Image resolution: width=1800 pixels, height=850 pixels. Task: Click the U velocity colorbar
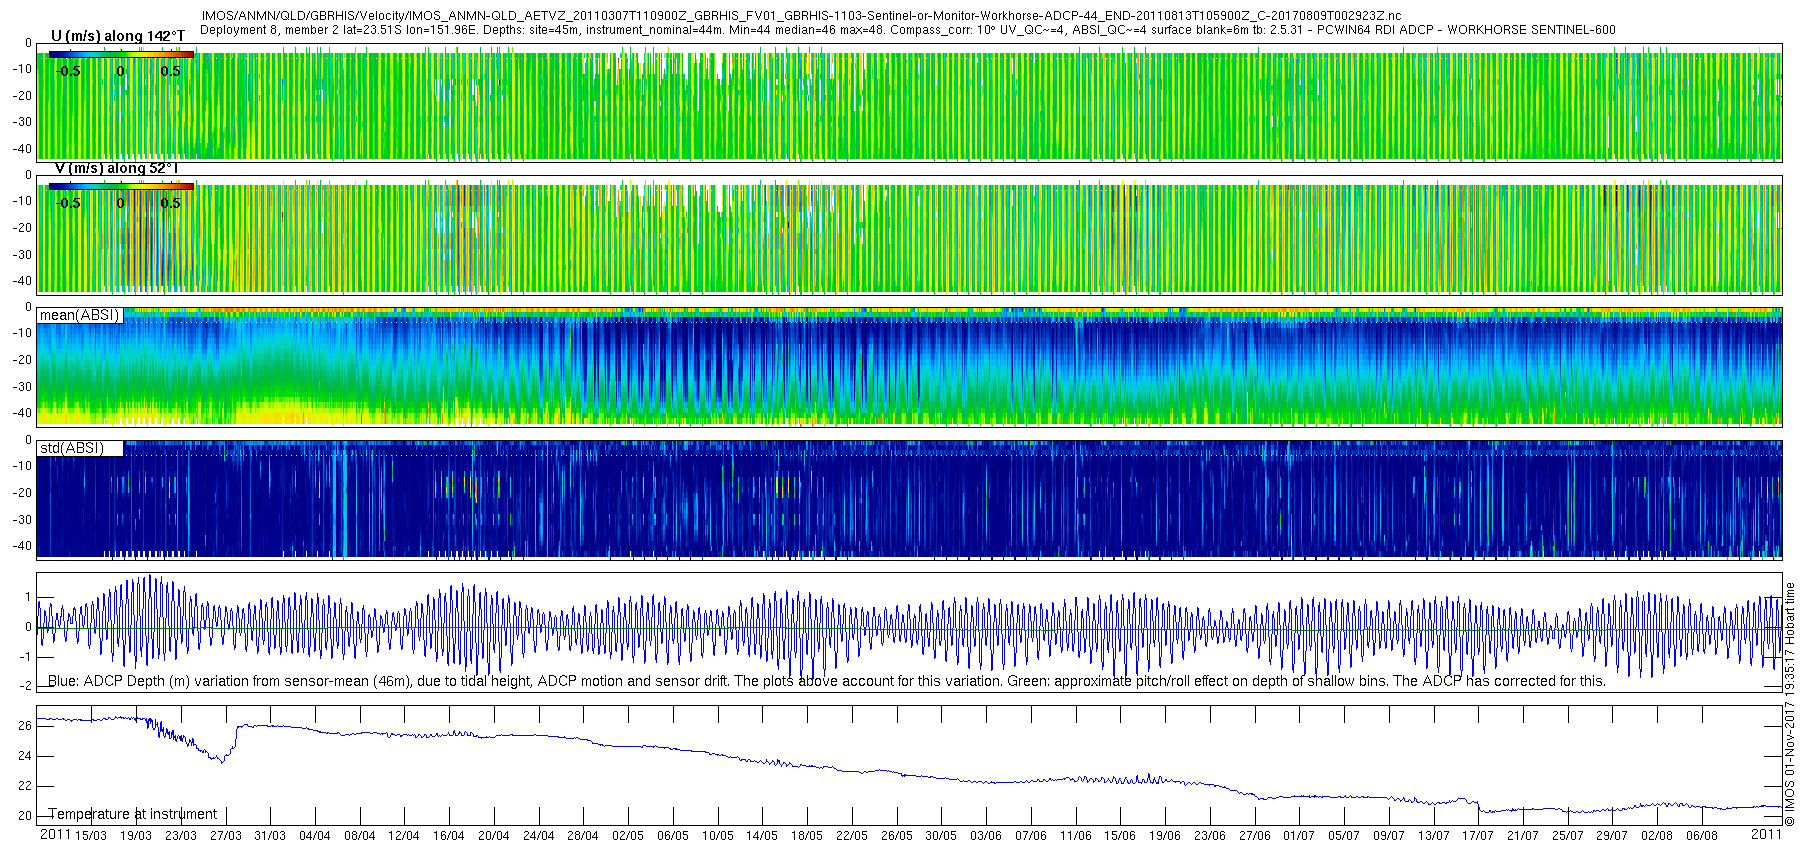120,54
